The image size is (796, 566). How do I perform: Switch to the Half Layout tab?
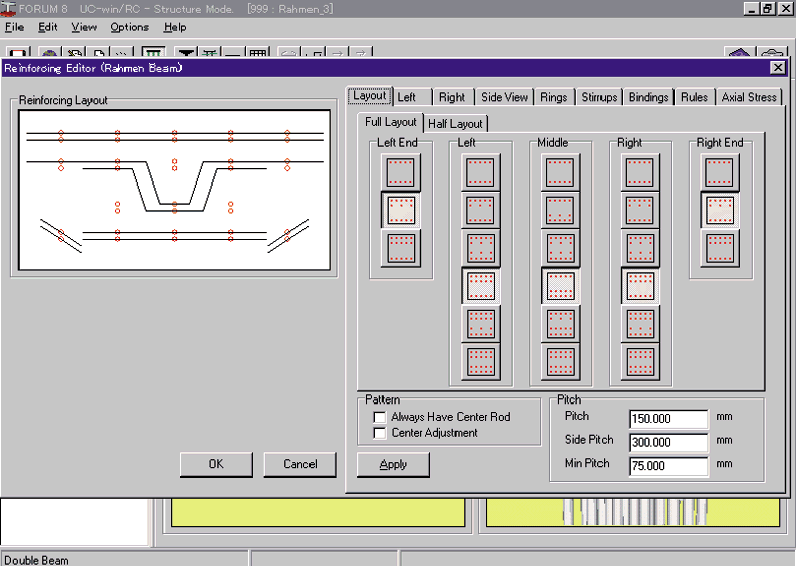click(455, 124)
